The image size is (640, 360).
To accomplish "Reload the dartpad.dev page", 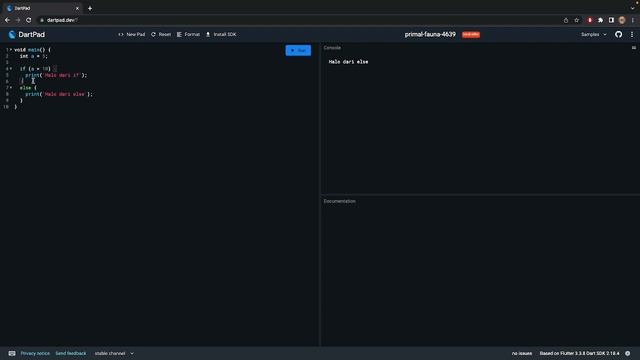I will click(x=28, y=20).
